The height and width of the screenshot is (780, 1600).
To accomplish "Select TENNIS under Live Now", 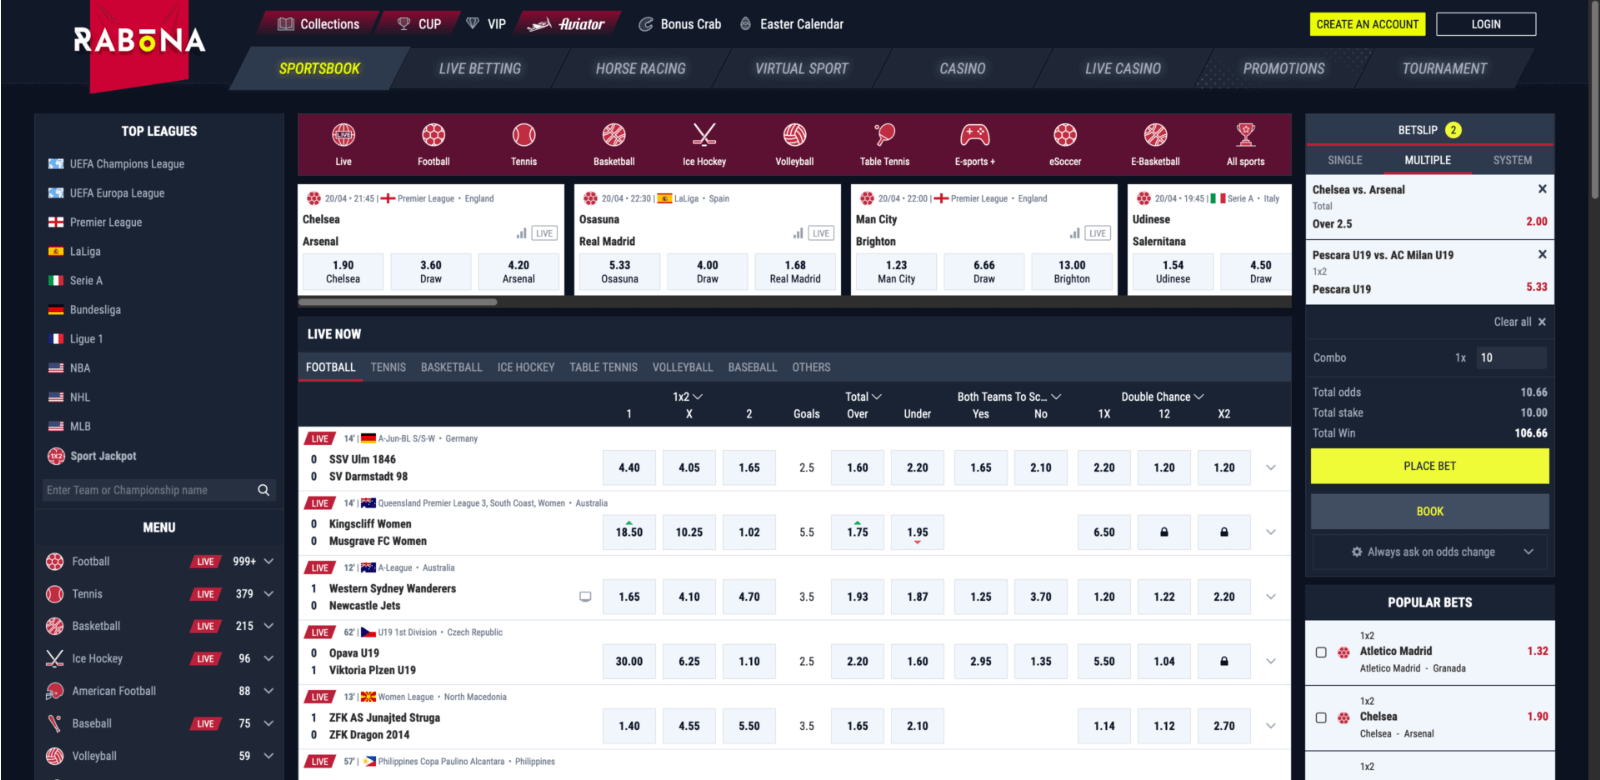I will click(388, 367).
